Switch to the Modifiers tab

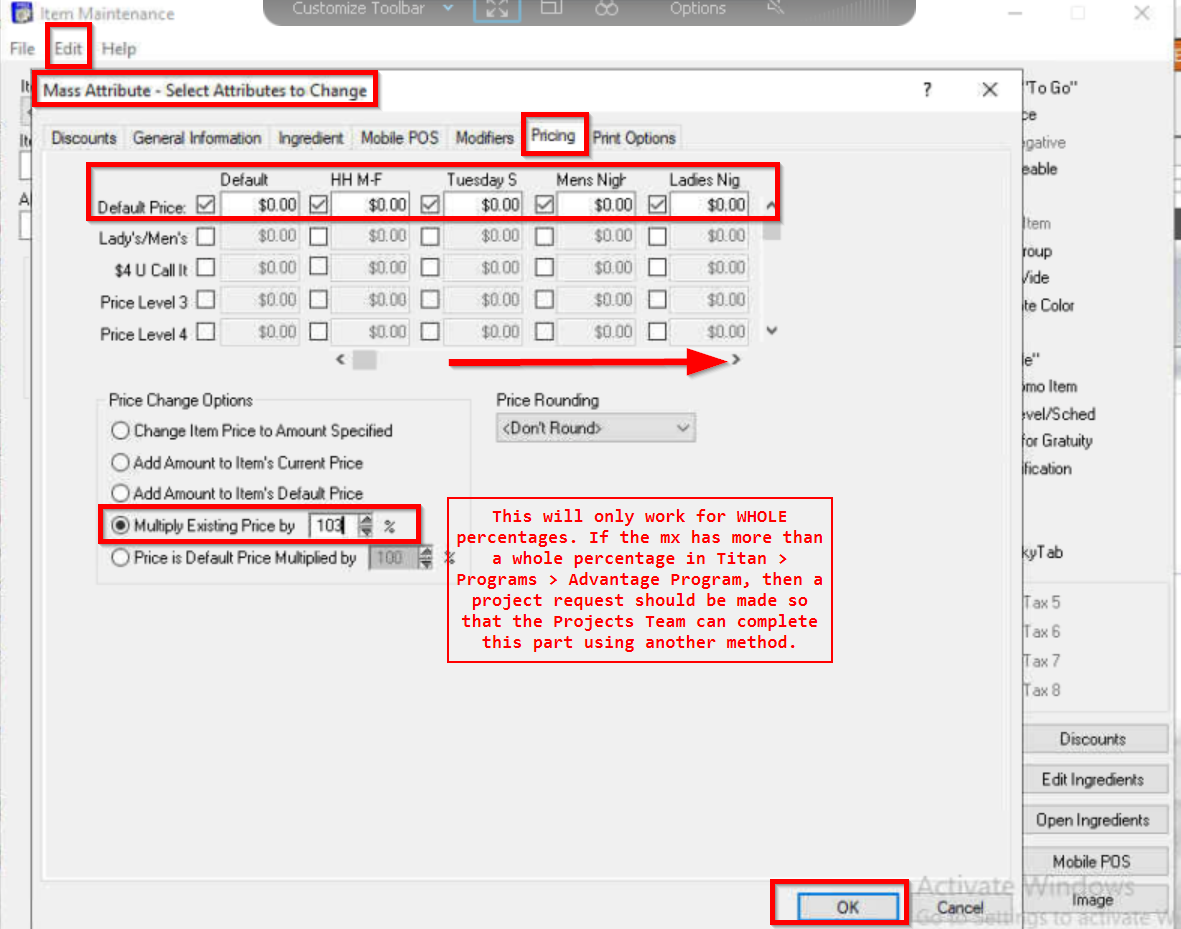click(x=484, y=138)
